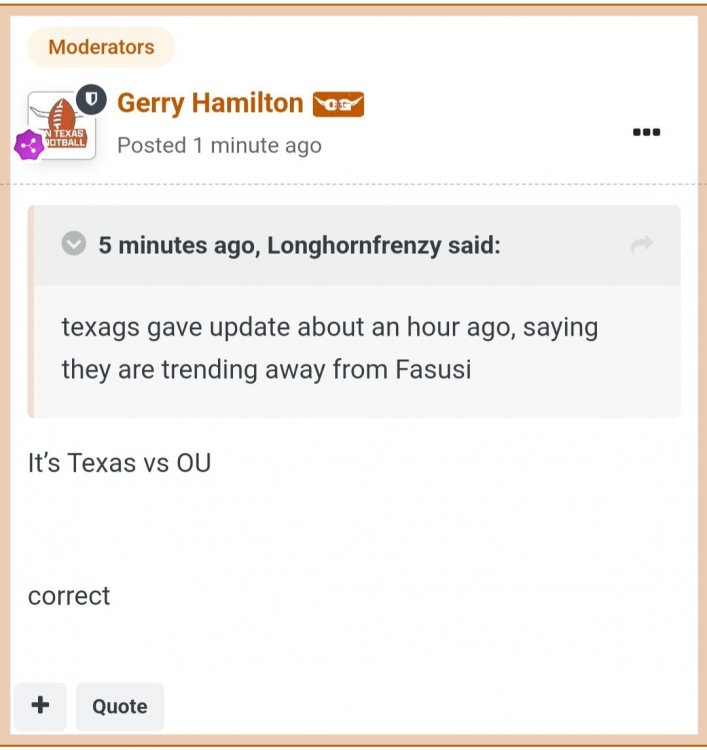Click the quoted texags update text
The width and height of the screenshot is (707, 750).
330,348
